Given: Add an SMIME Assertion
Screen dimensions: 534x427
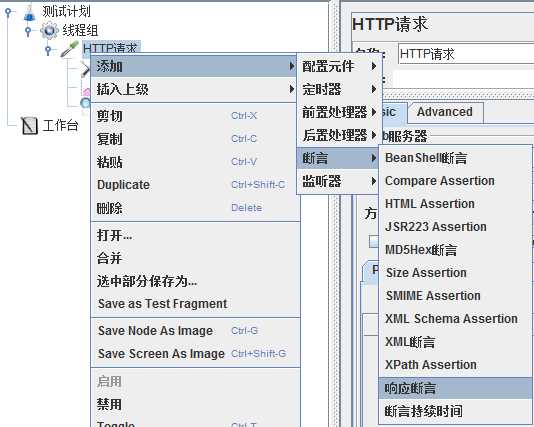Looking at the screenshot, I should click(x=455, y=296).
